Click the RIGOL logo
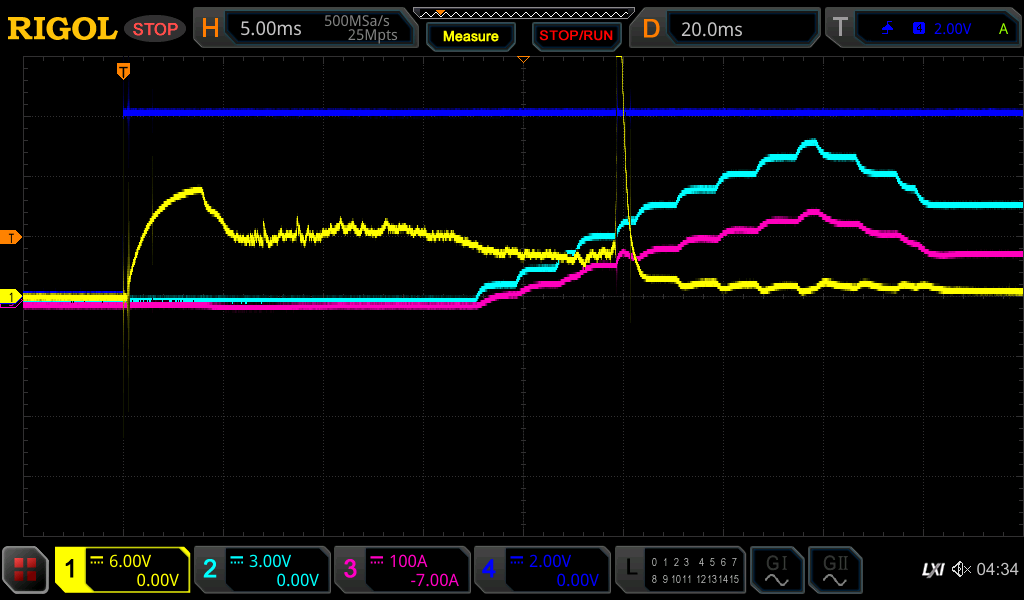Viewport: 1024px width, 600px height. click(x=62, y=29)
